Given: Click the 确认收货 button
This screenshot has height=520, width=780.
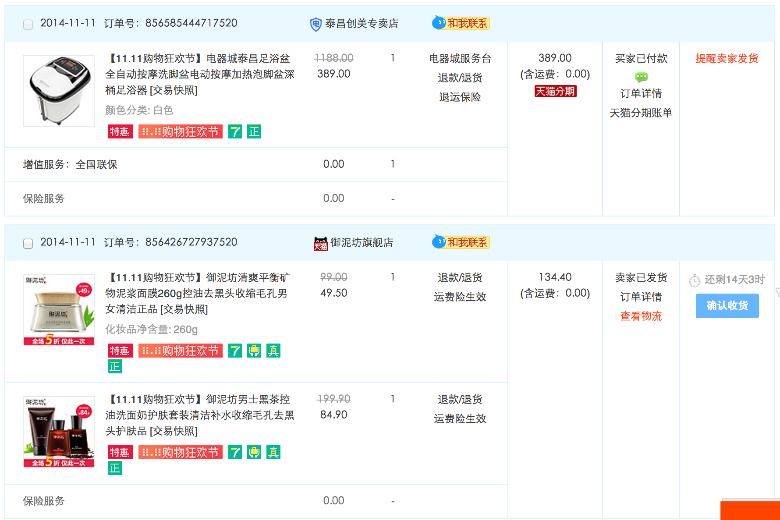Looking at the screenshot, I should click(x=727, y=306).
